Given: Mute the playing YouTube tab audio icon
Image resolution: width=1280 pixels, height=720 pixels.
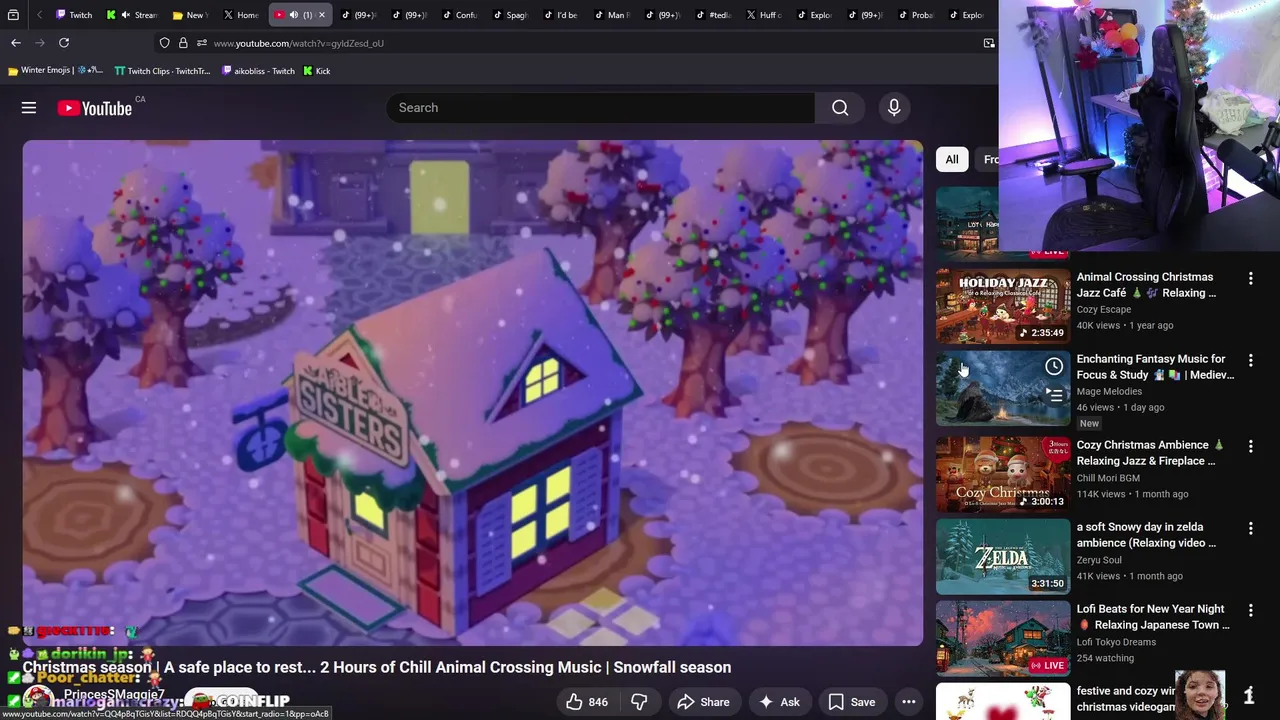Looking at the screenshot, I should [x=294, y=15].
